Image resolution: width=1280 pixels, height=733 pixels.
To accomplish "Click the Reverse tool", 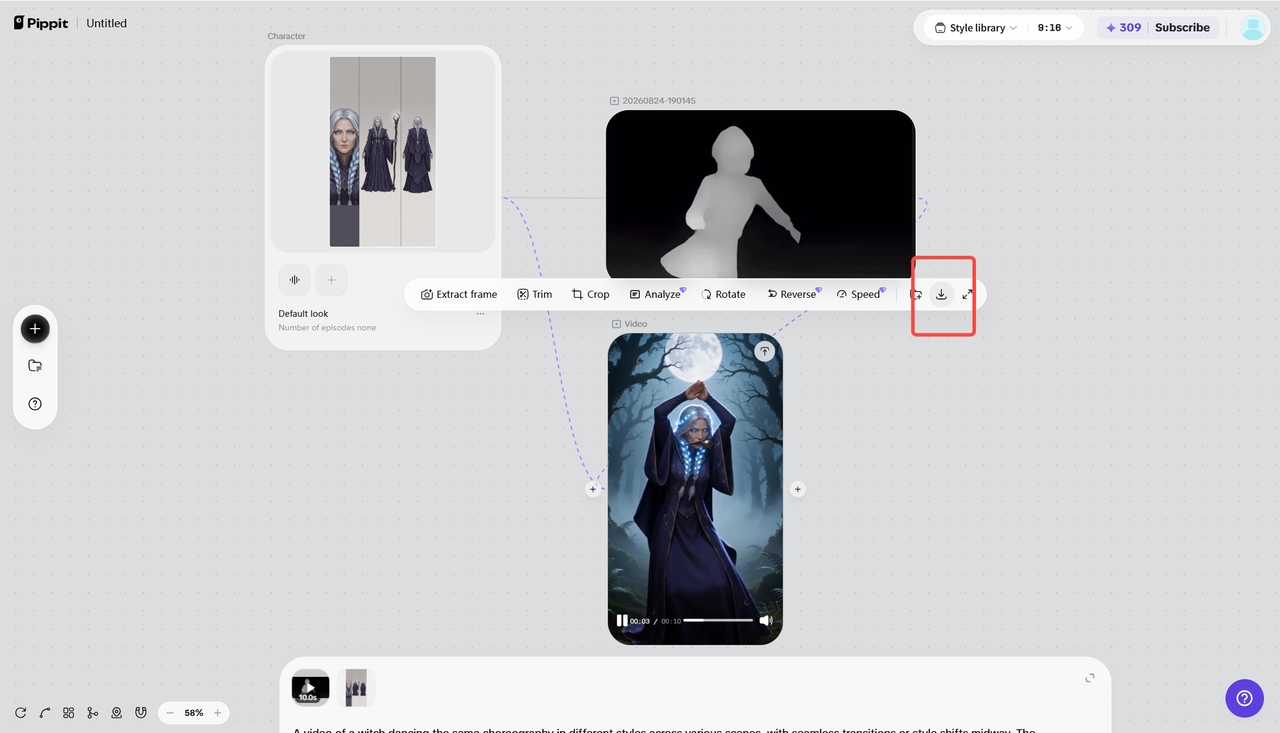I will pos(792,294).
